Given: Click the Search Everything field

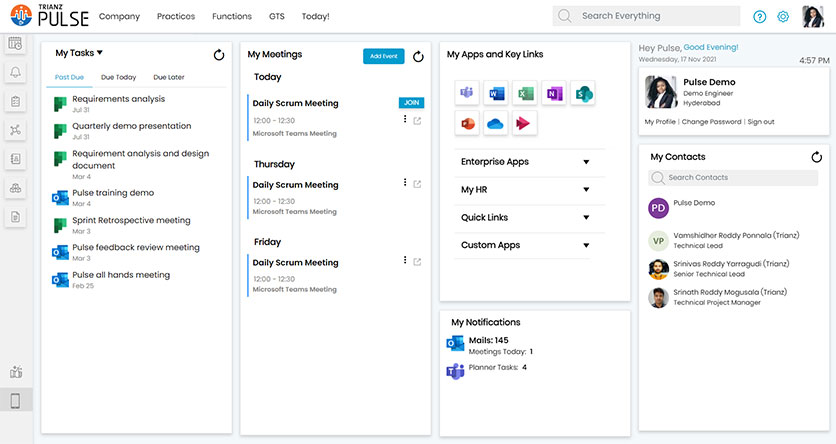Looking at the screenshot, I should tap(646, 16).
